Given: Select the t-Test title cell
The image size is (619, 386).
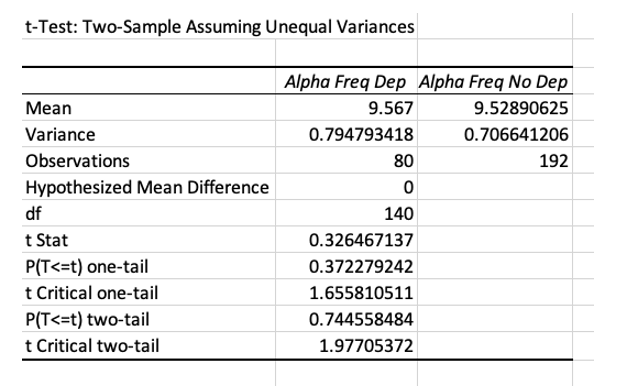Looking at the screenshot, I should click(220, 27).
